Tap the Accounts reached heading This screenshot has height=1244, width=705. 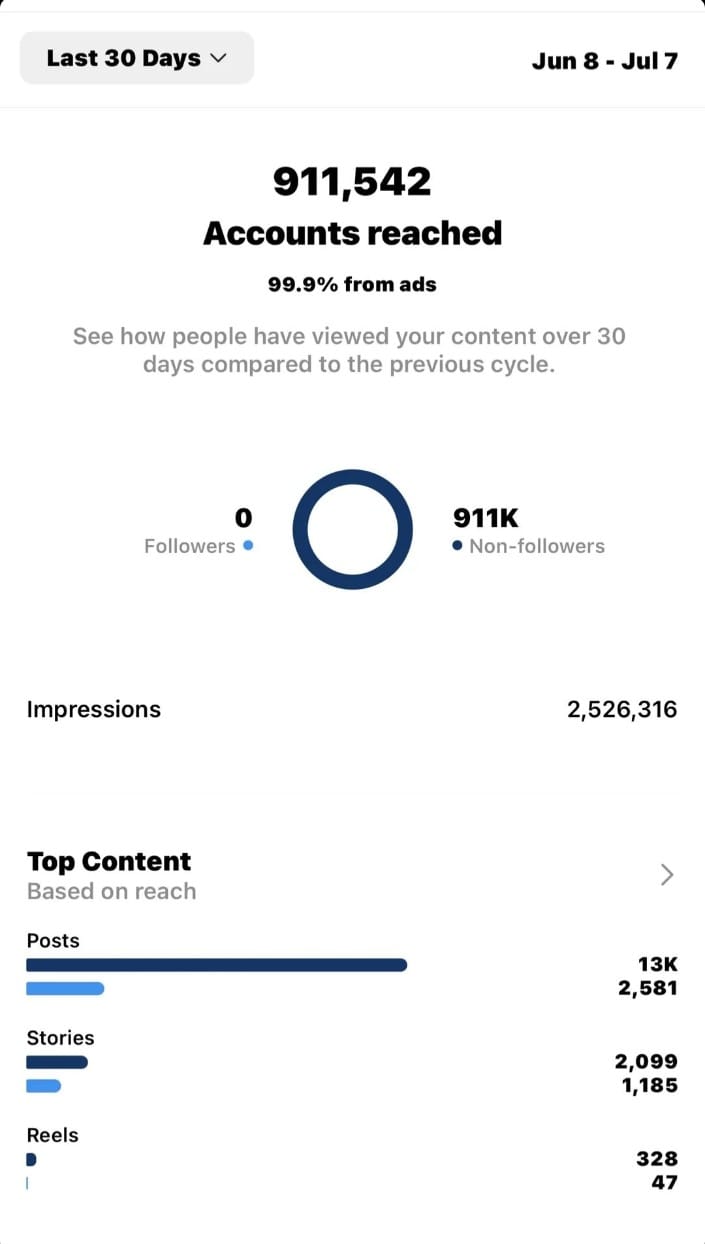coord(352,233)
